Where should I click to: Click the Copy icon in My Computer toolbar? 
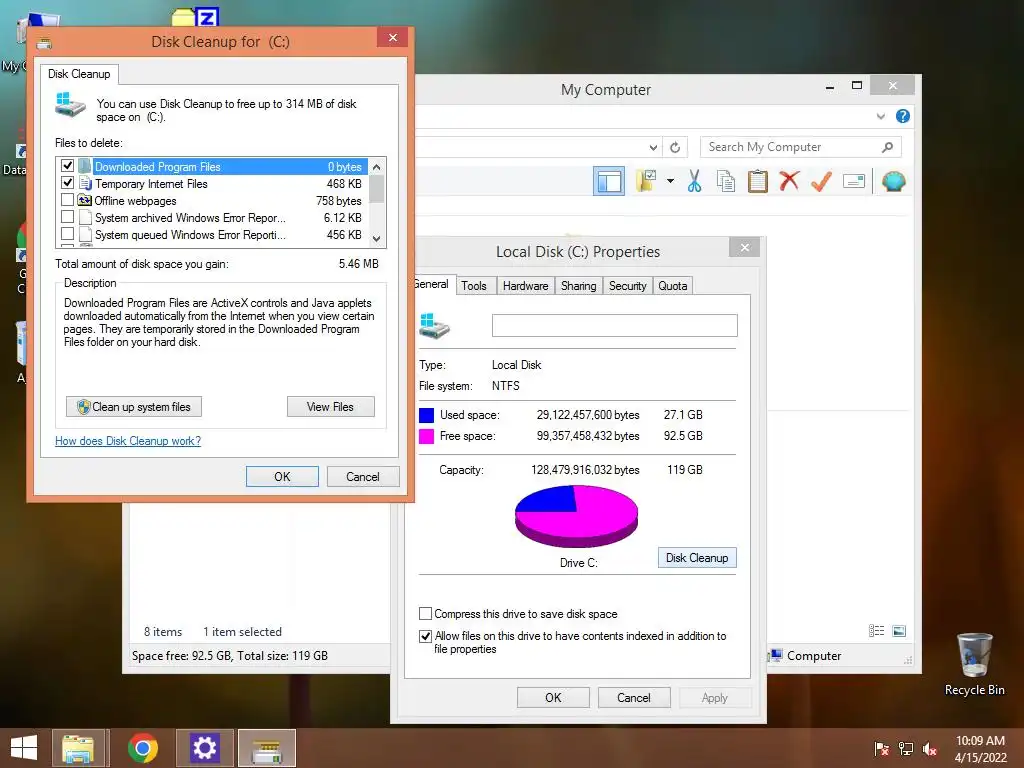726,181
